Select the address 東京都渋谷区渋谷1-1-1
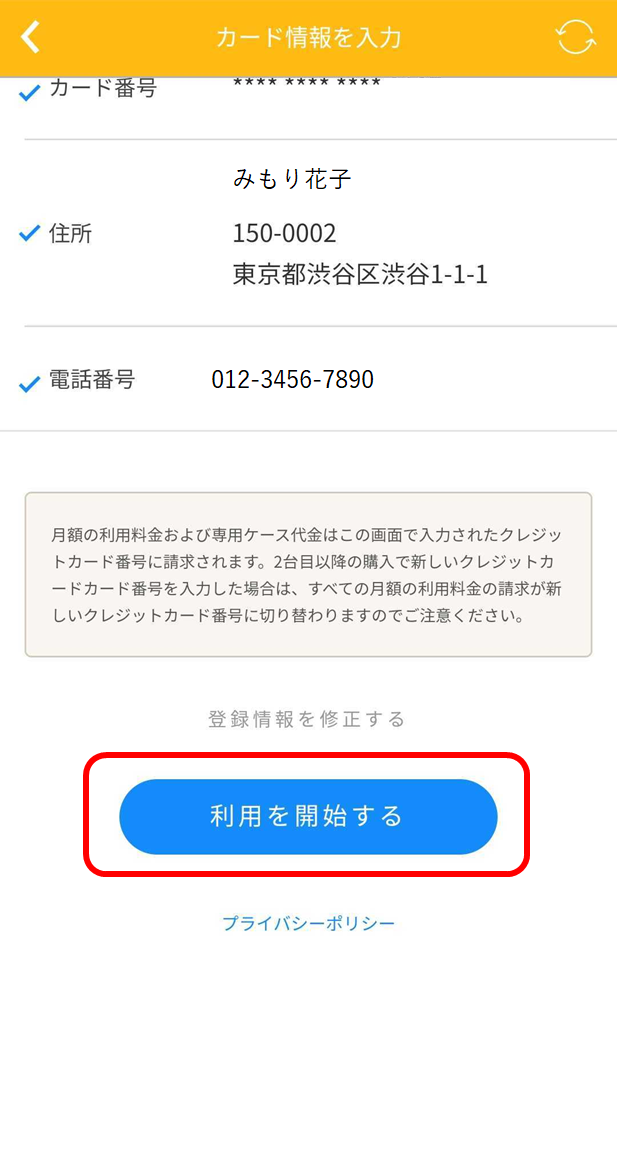 [x=360, y=274]
